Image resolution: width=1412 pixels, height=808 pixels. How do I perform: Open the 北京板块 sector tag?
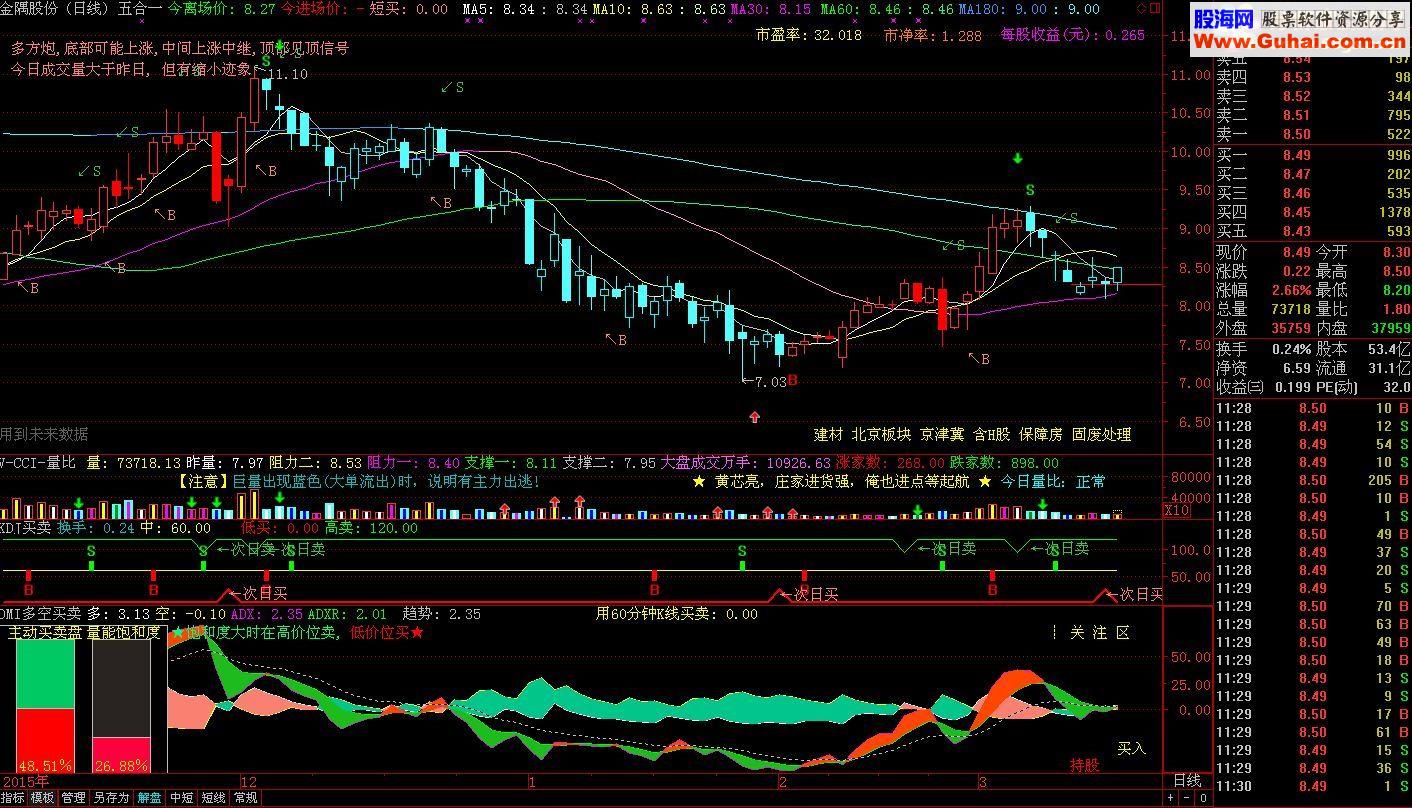(882, 435)
